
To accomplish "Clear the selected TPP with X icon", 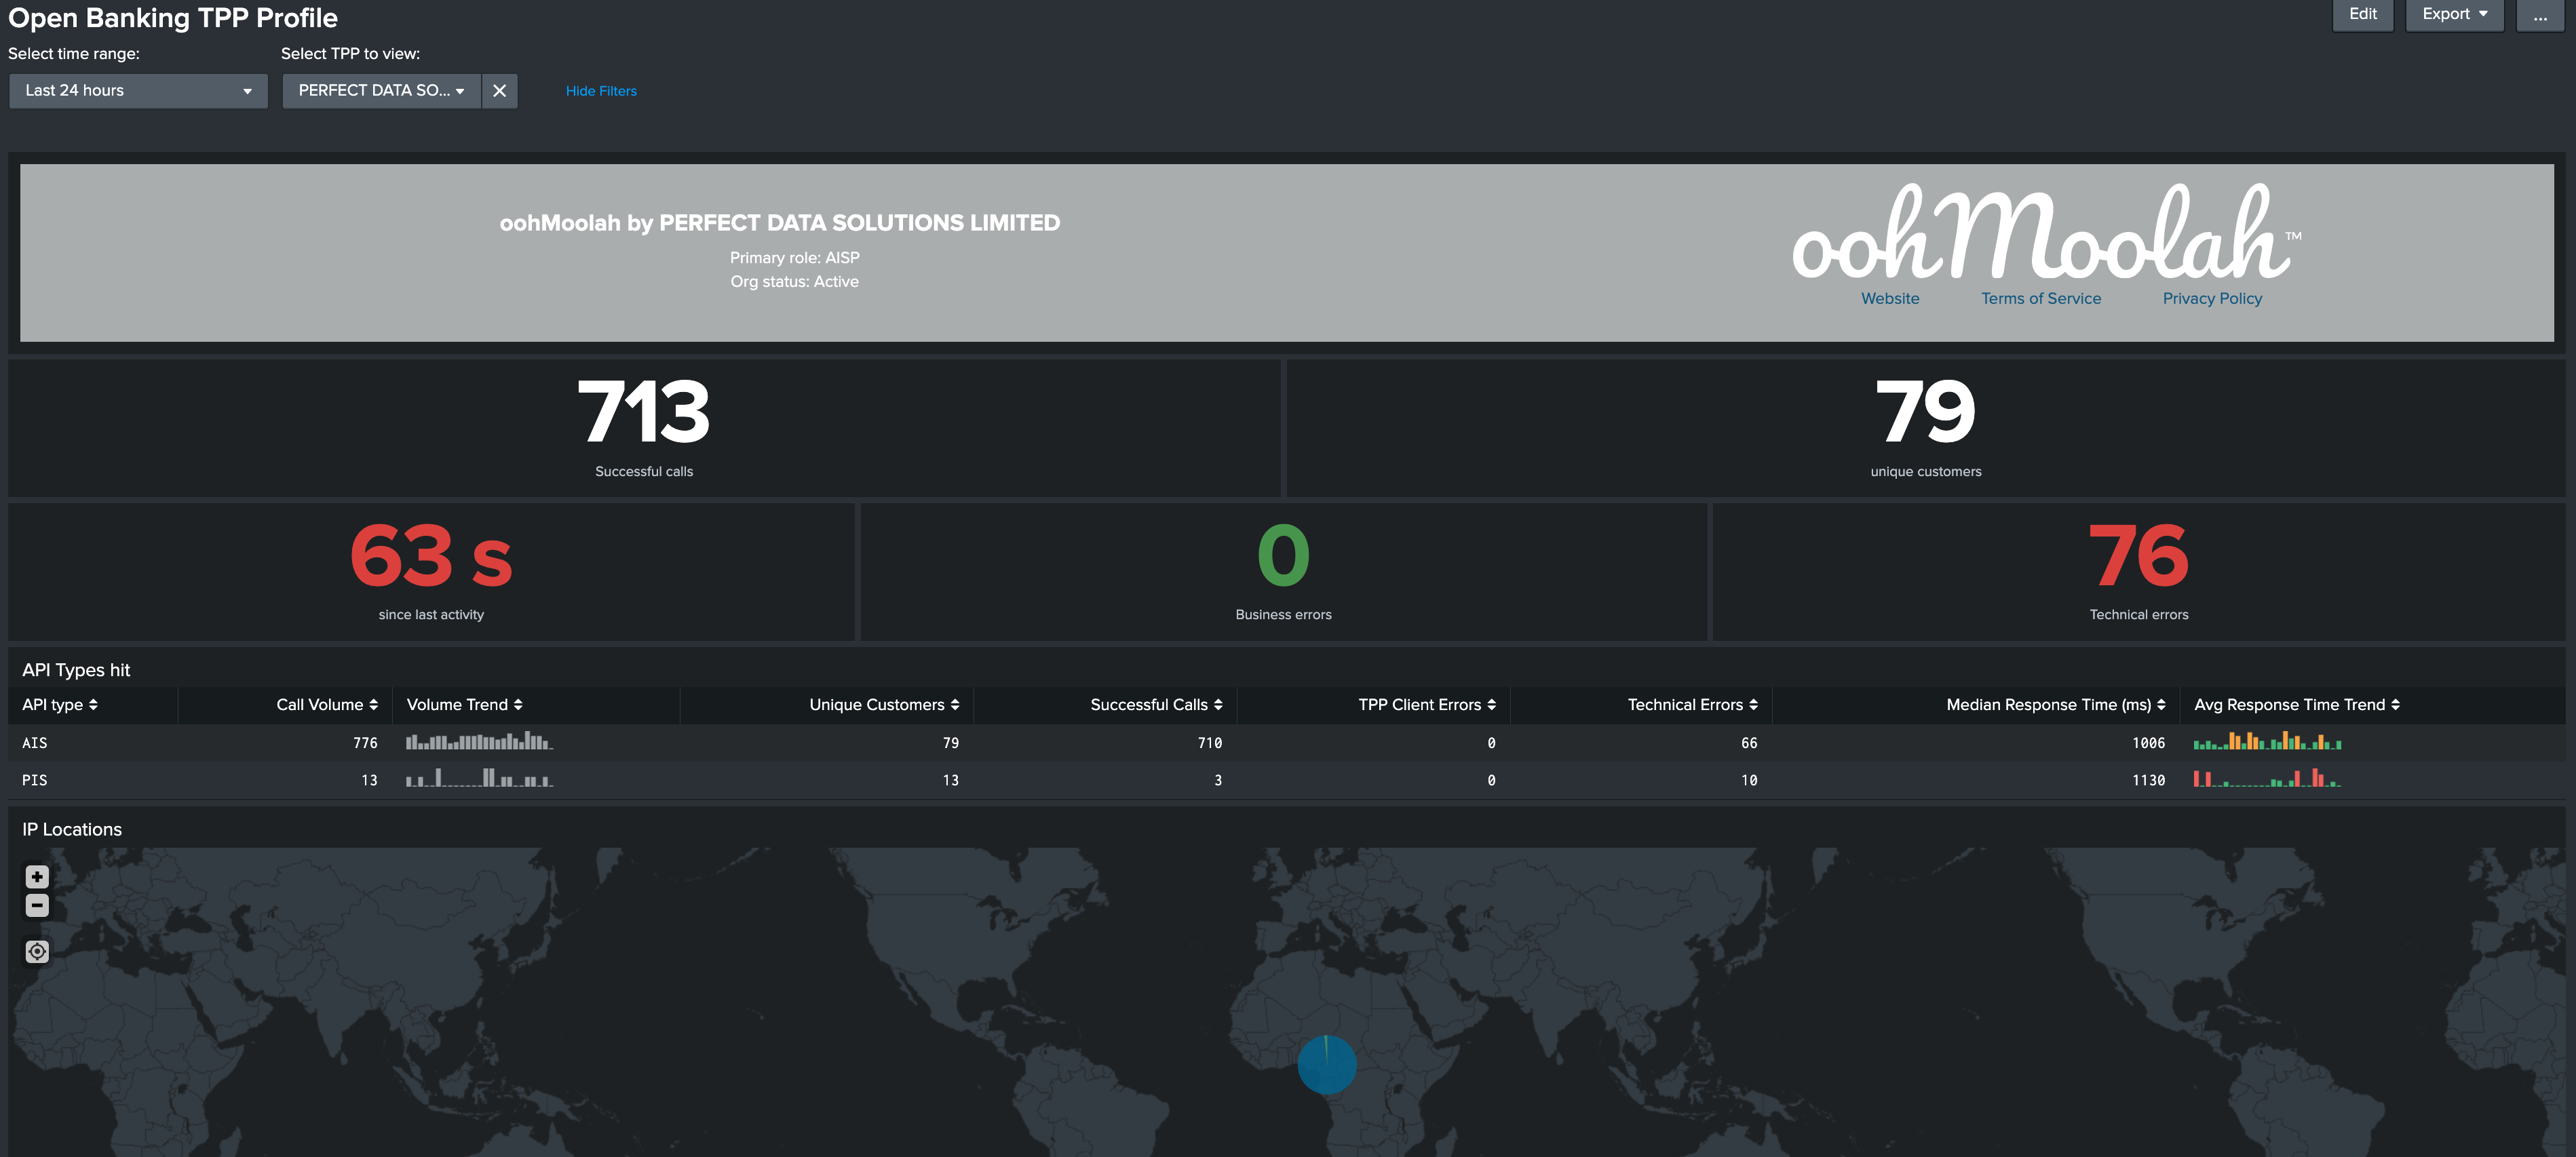I will pyautogui.click(x=499, y=91).
